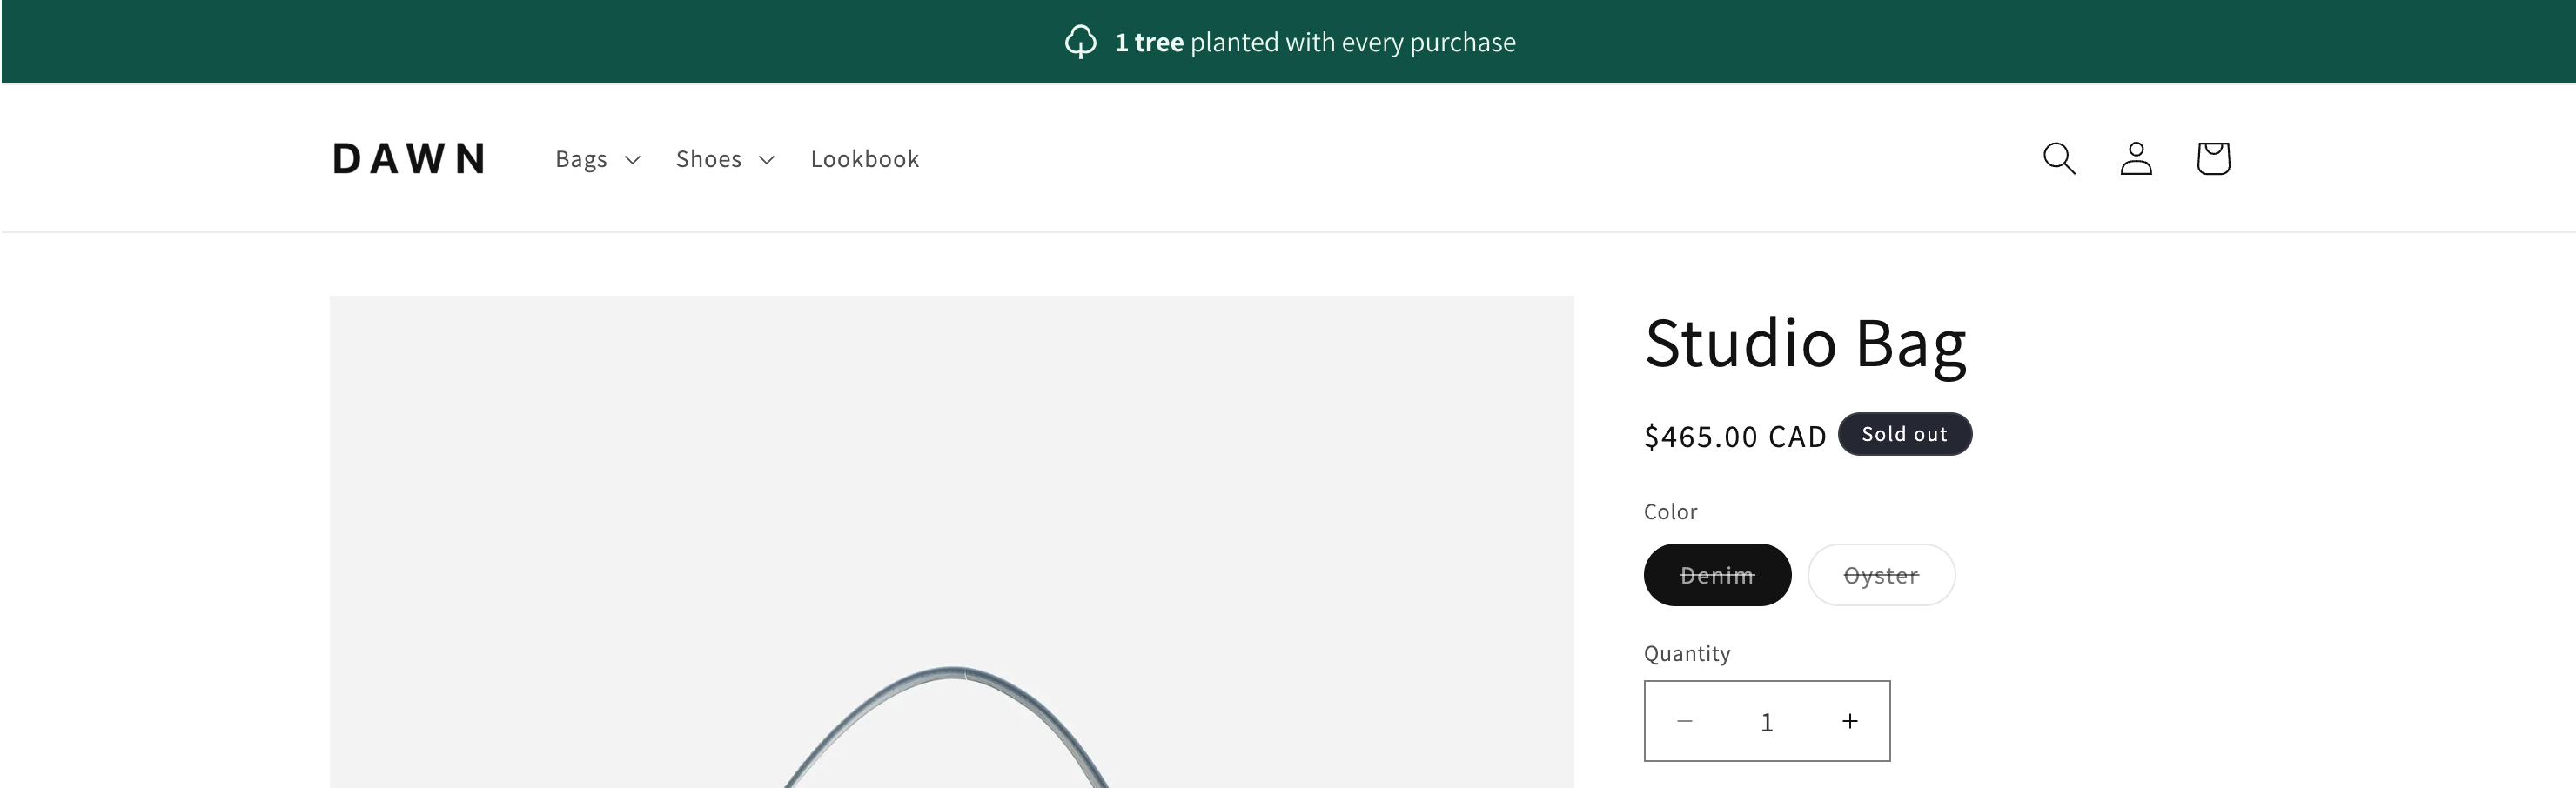Click the plus icon to increase quantity
Viewport: 2576px width, 788px height.
[1850, 721]
